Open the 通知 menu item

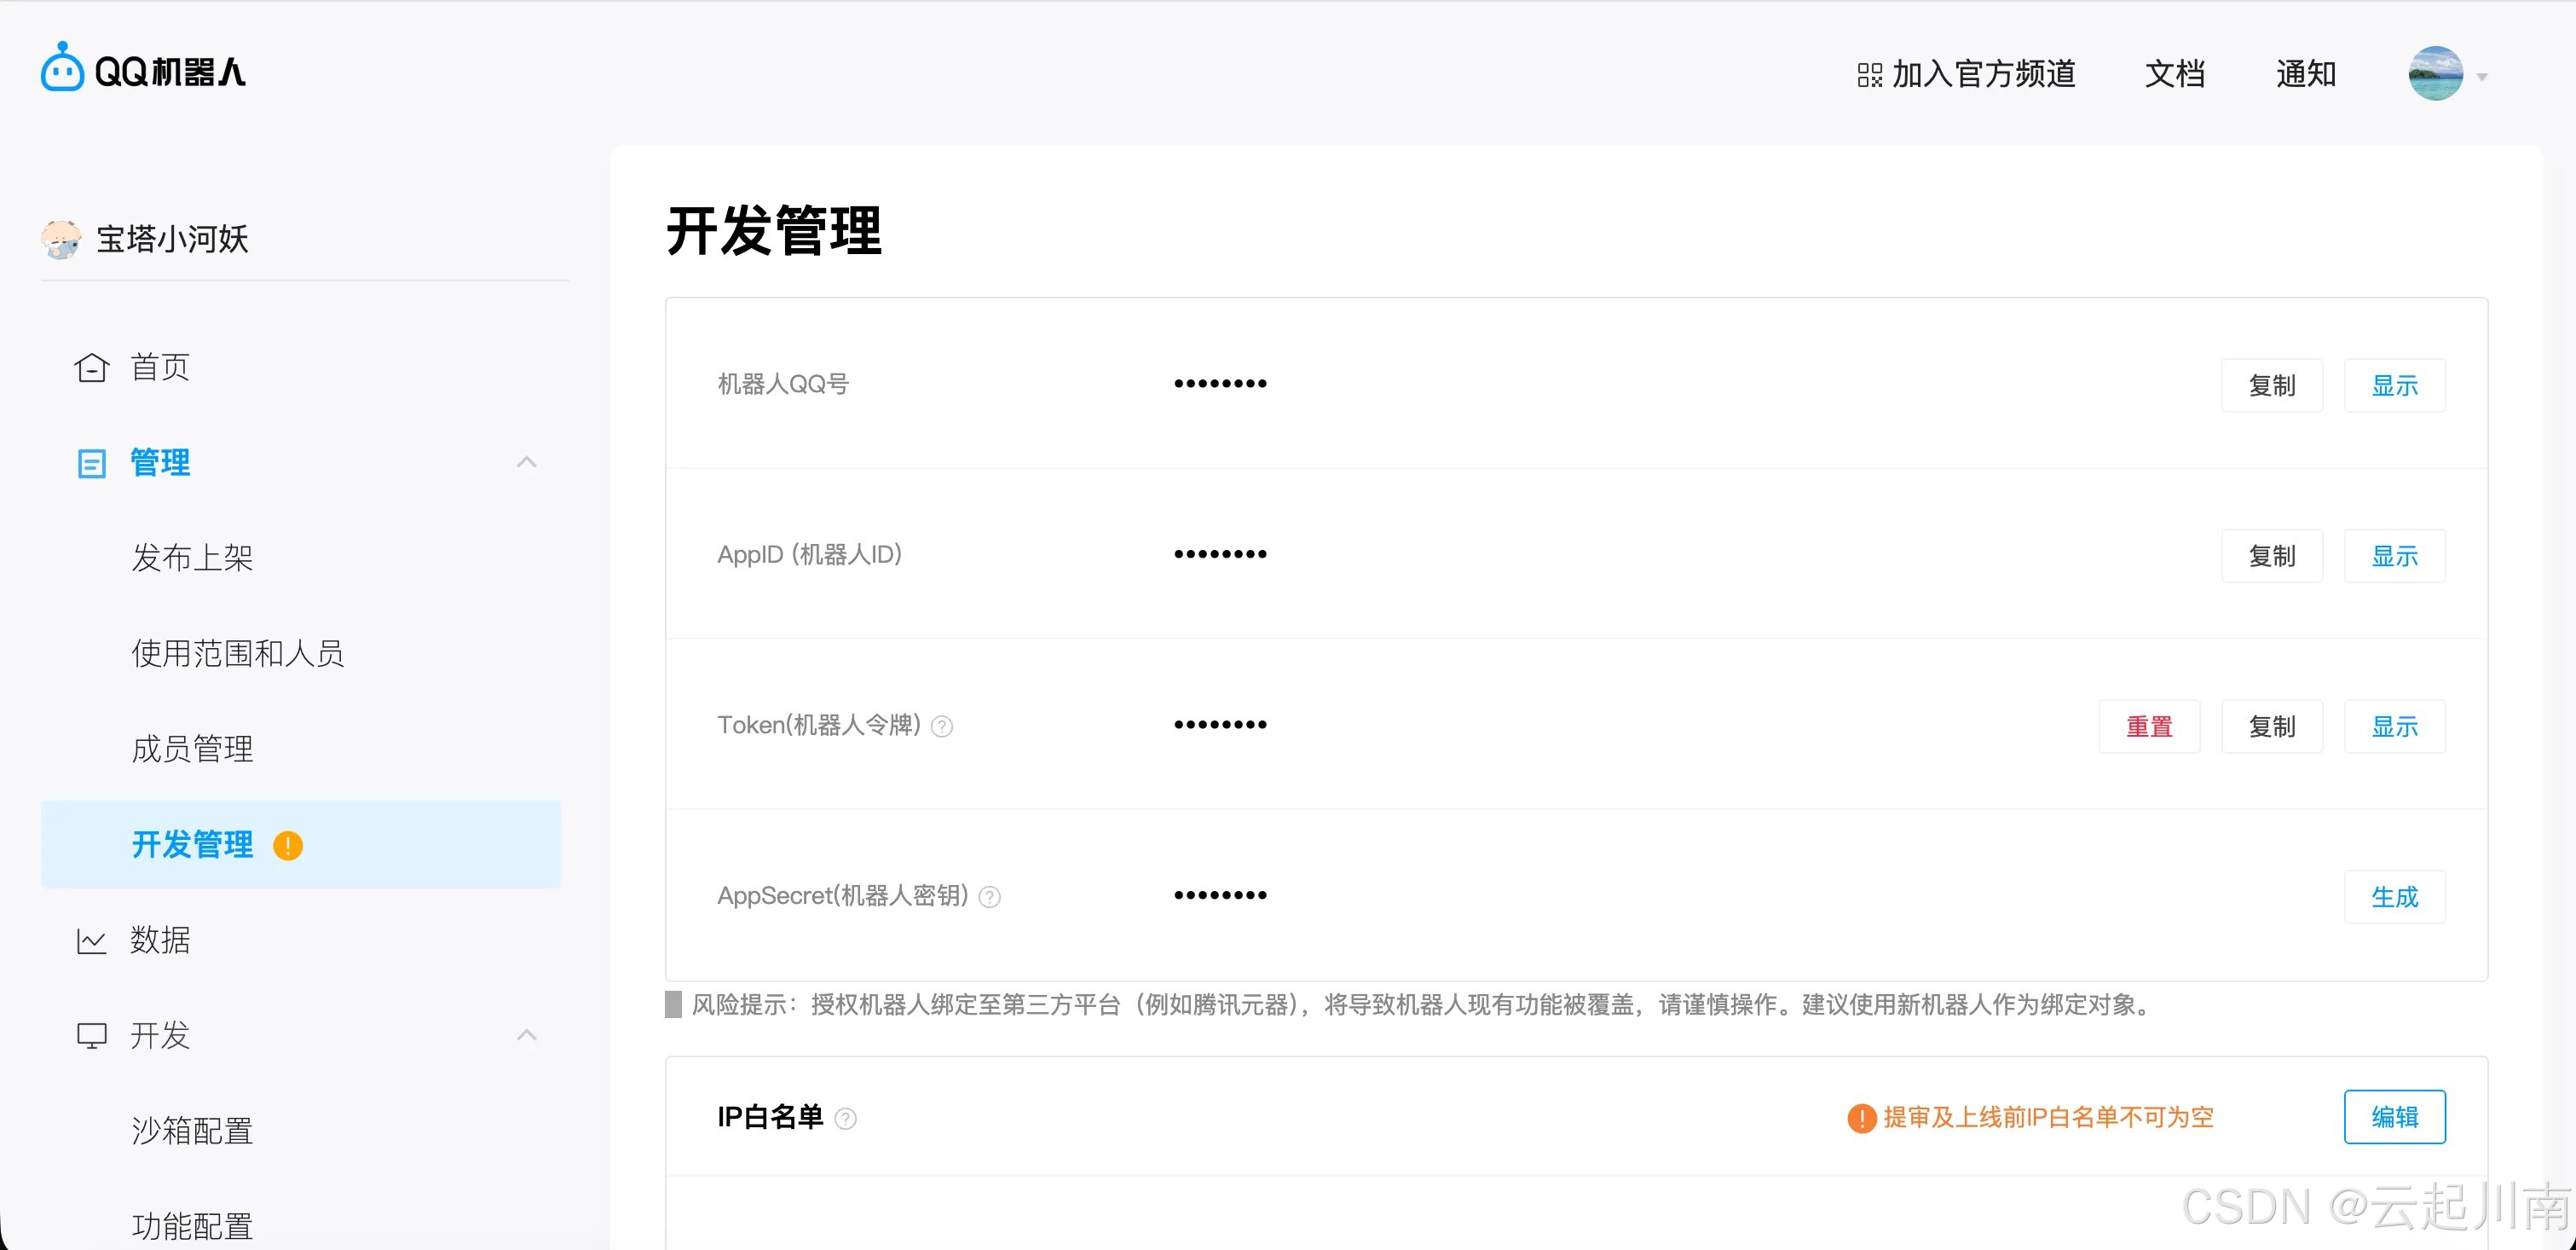click(x=2305, y=73)
